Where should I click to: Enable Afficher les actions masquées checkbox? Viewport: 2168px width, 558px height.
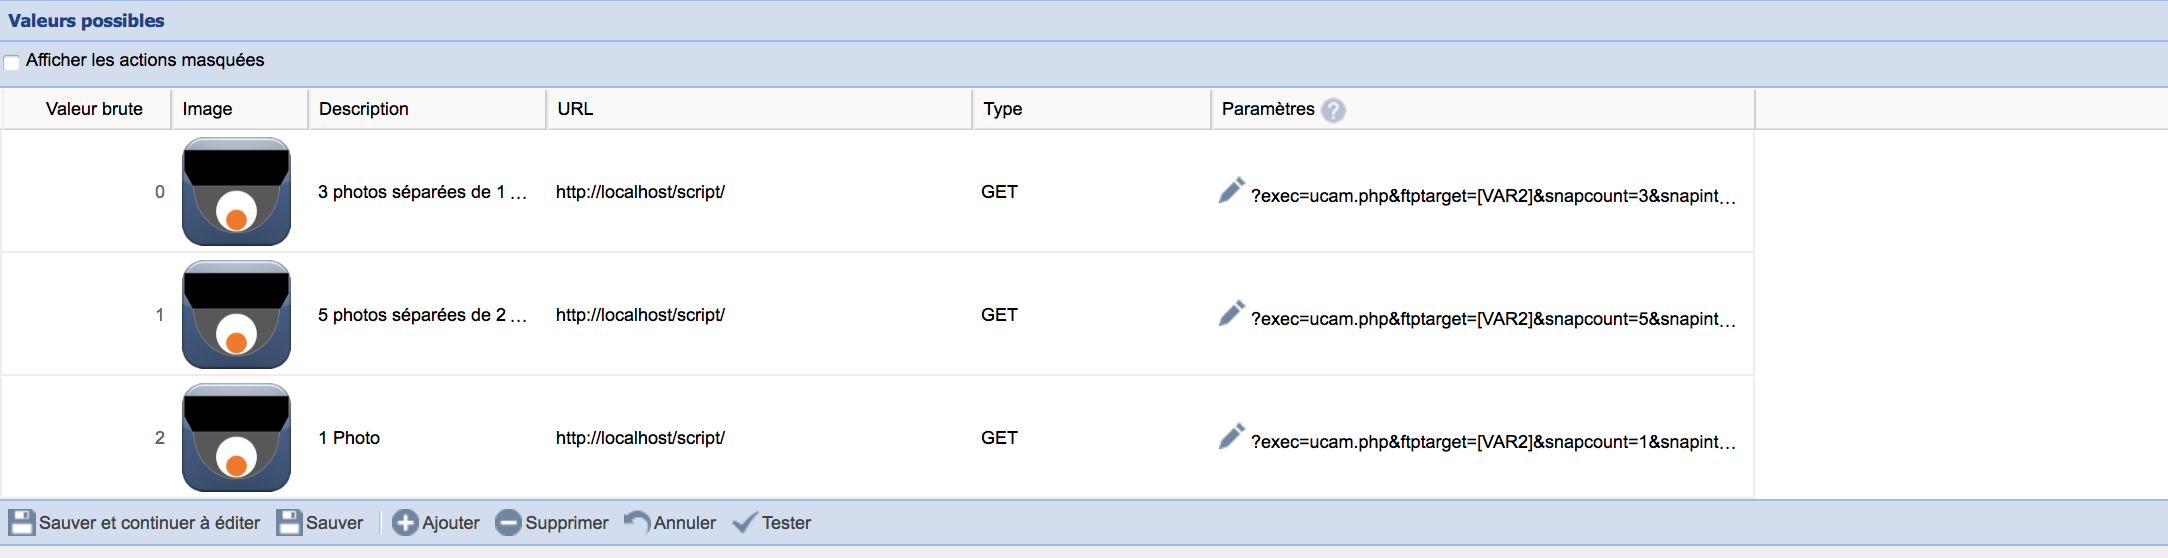(12, 62)
